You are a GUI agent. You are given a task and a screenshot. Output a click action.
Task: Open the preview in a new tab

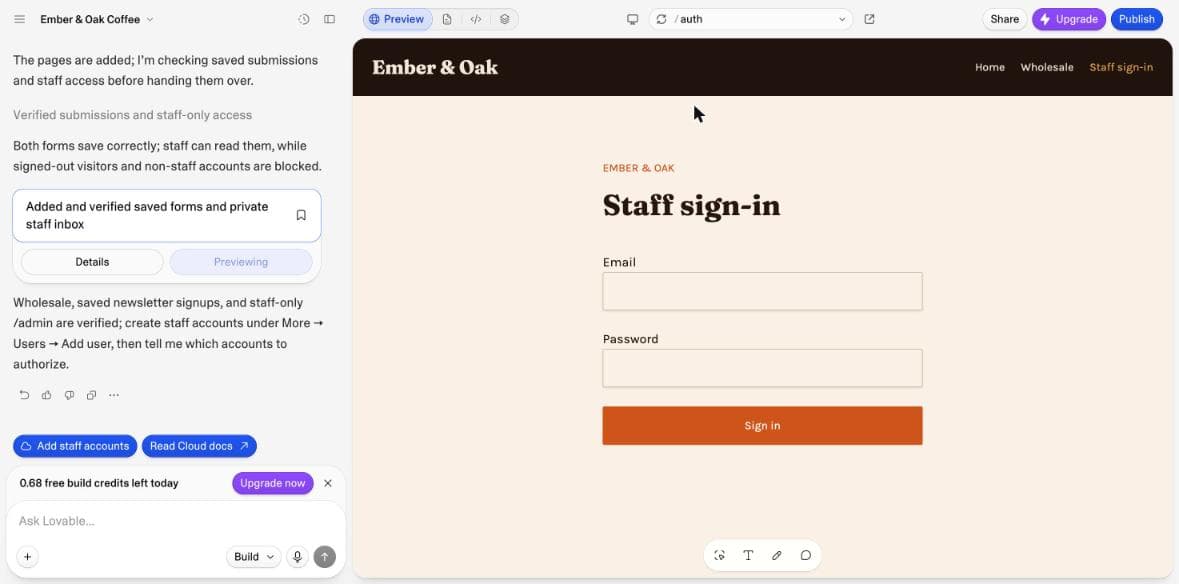[869, 20]
